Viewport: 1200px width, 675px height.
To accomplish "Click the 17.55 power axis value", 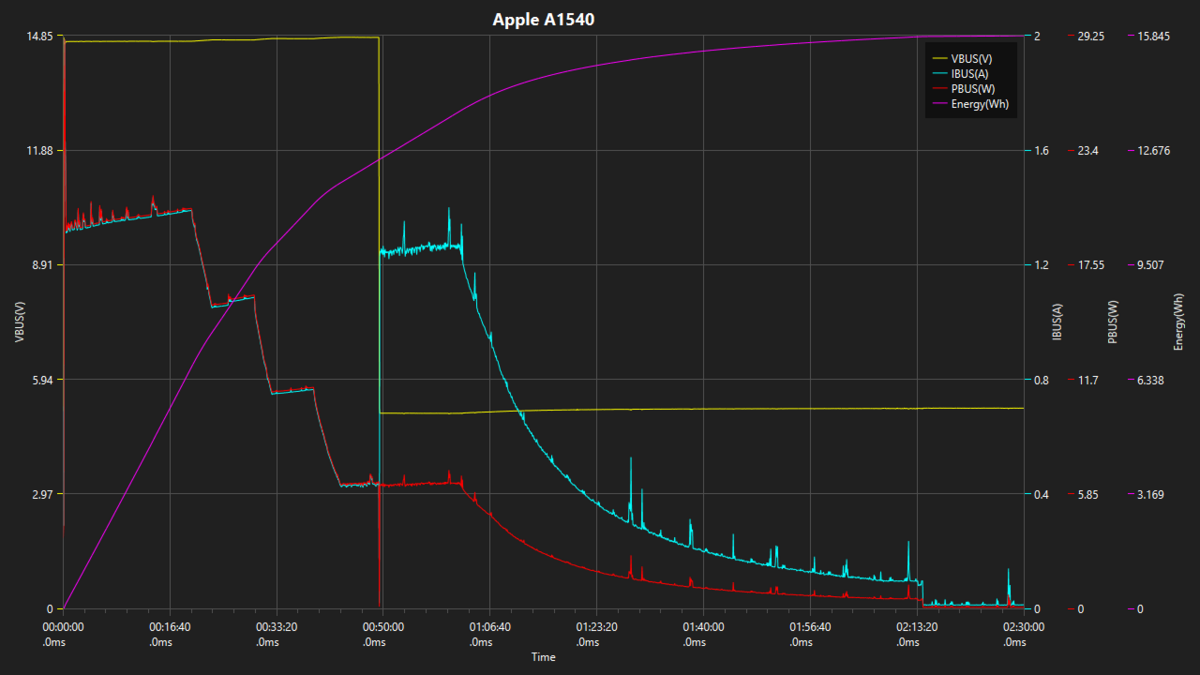I will click(x=1090, y=265).
